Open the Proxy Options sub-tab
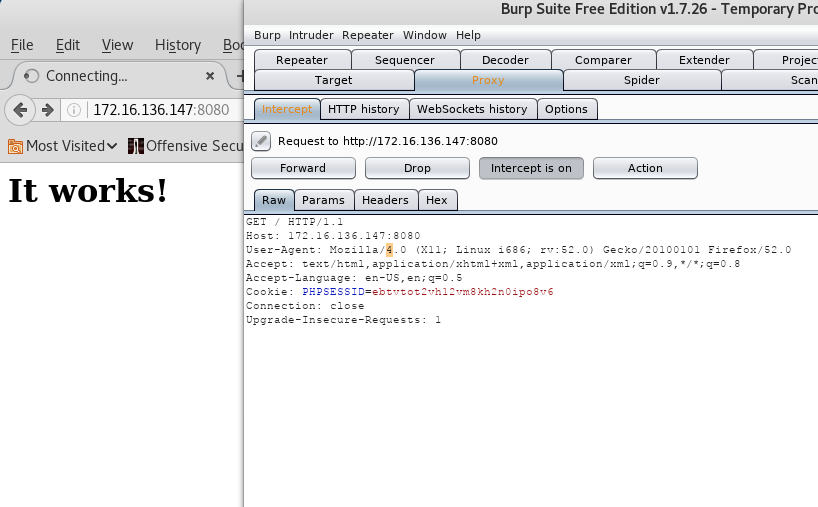The image size is (818, 507). [567, 109]
